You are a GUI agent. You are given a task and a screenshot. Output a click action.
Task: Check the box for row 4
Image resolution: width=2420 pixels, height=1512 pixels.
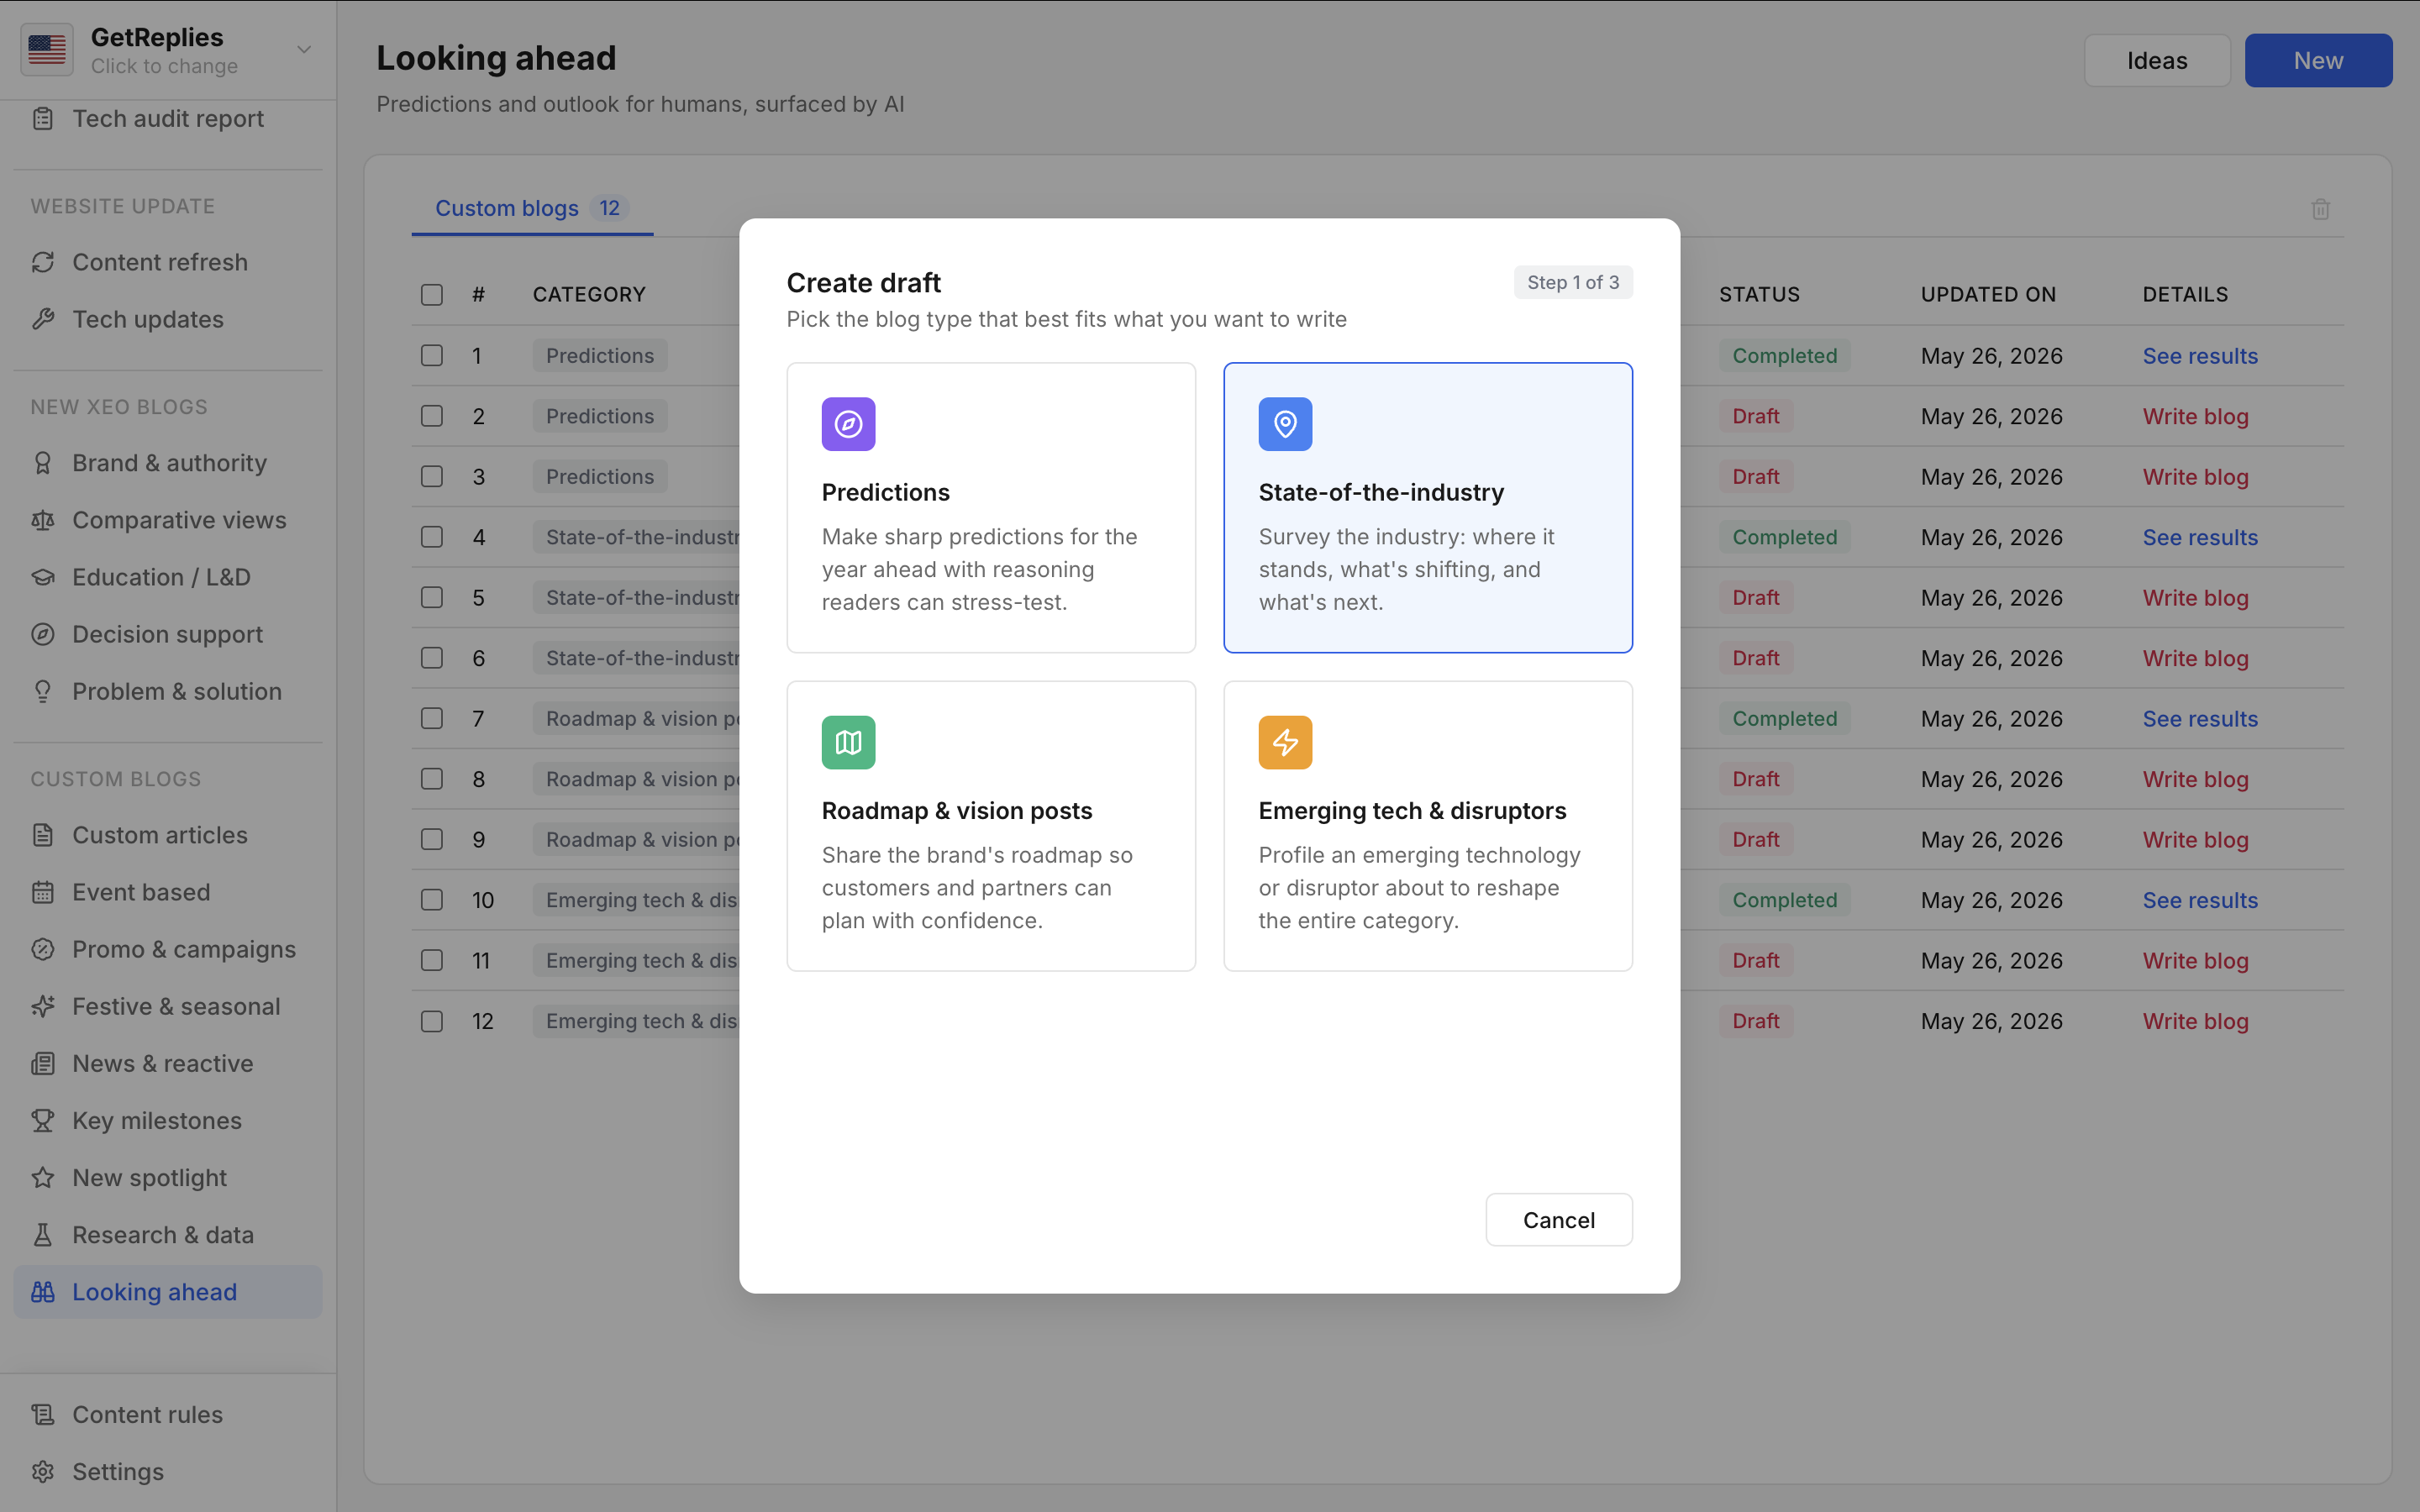pyautogui.click(x=432, y=537)
